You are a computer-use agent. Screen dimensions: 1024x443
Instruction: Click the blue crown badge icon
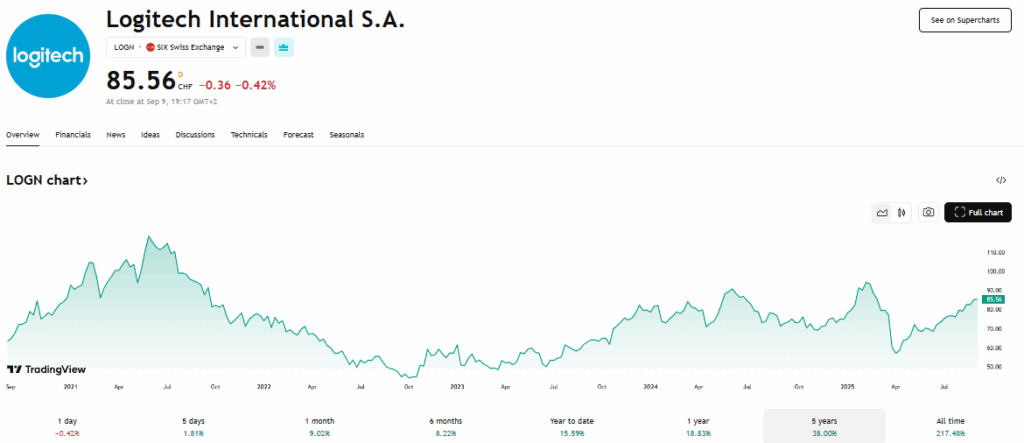tap(283, 48)
